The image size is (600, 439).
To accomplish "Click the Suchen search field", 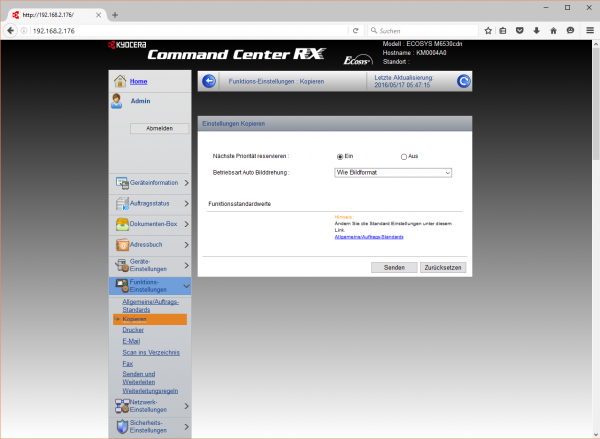I will pyautogui.click(x=420, y=31).
